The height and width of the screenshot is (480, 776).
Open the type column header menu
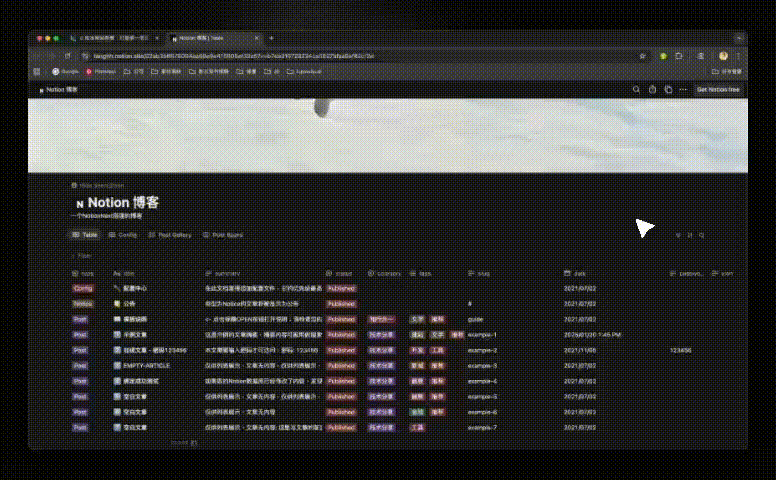coord(83,274)
